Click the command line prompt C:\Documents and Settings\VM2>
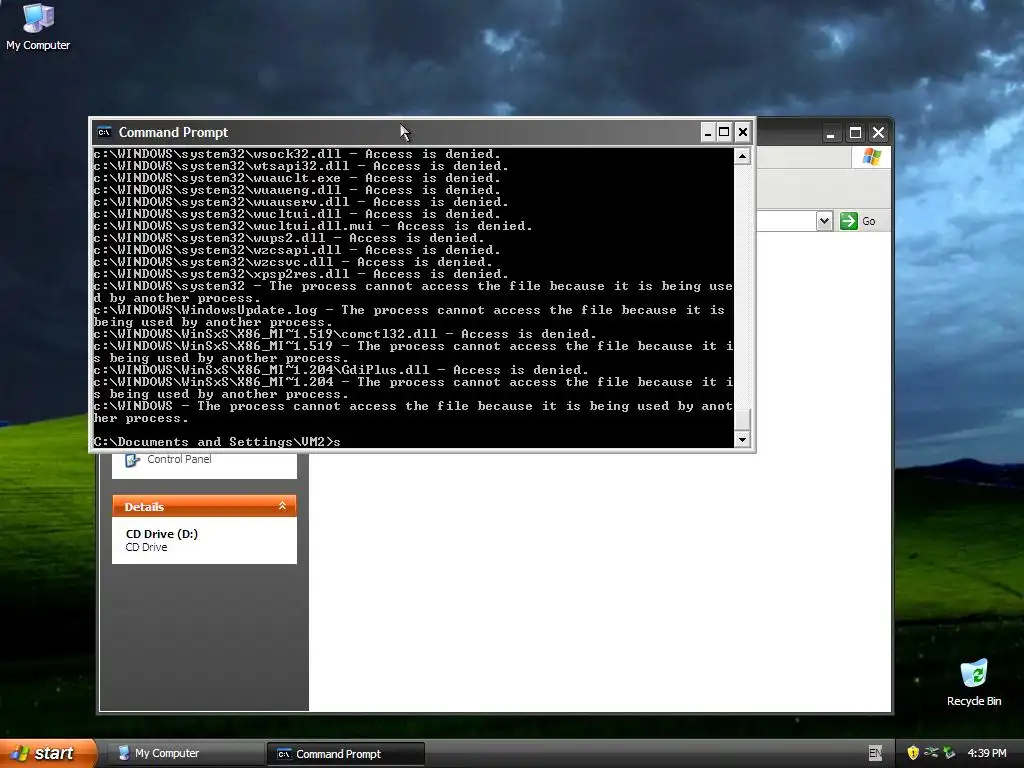 click(213, 442)
